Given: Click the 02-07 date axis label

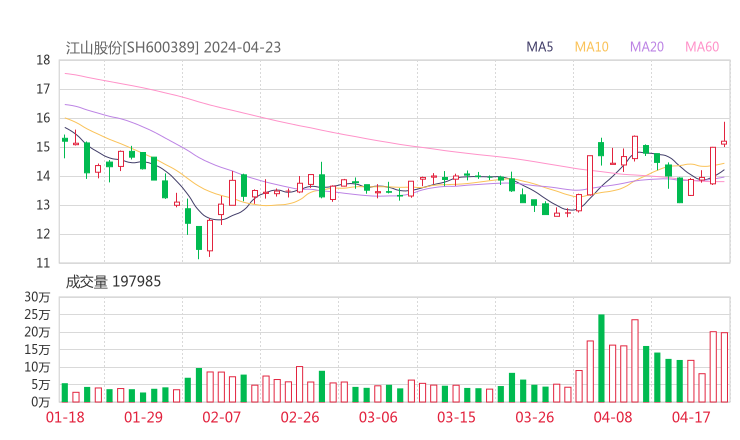Looking at the screenshot, I should (222, 417).
